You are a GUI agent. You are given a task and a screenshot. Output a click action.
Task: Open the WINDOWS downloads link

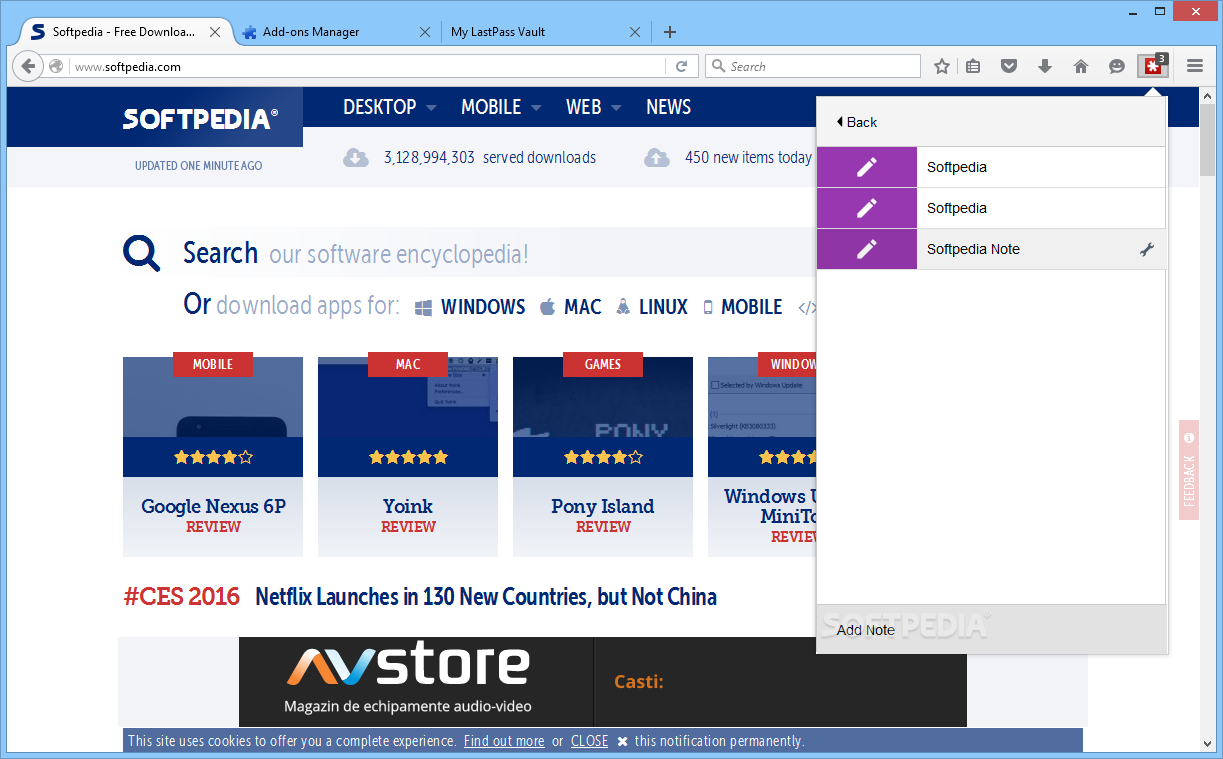[x=483, y=307]
